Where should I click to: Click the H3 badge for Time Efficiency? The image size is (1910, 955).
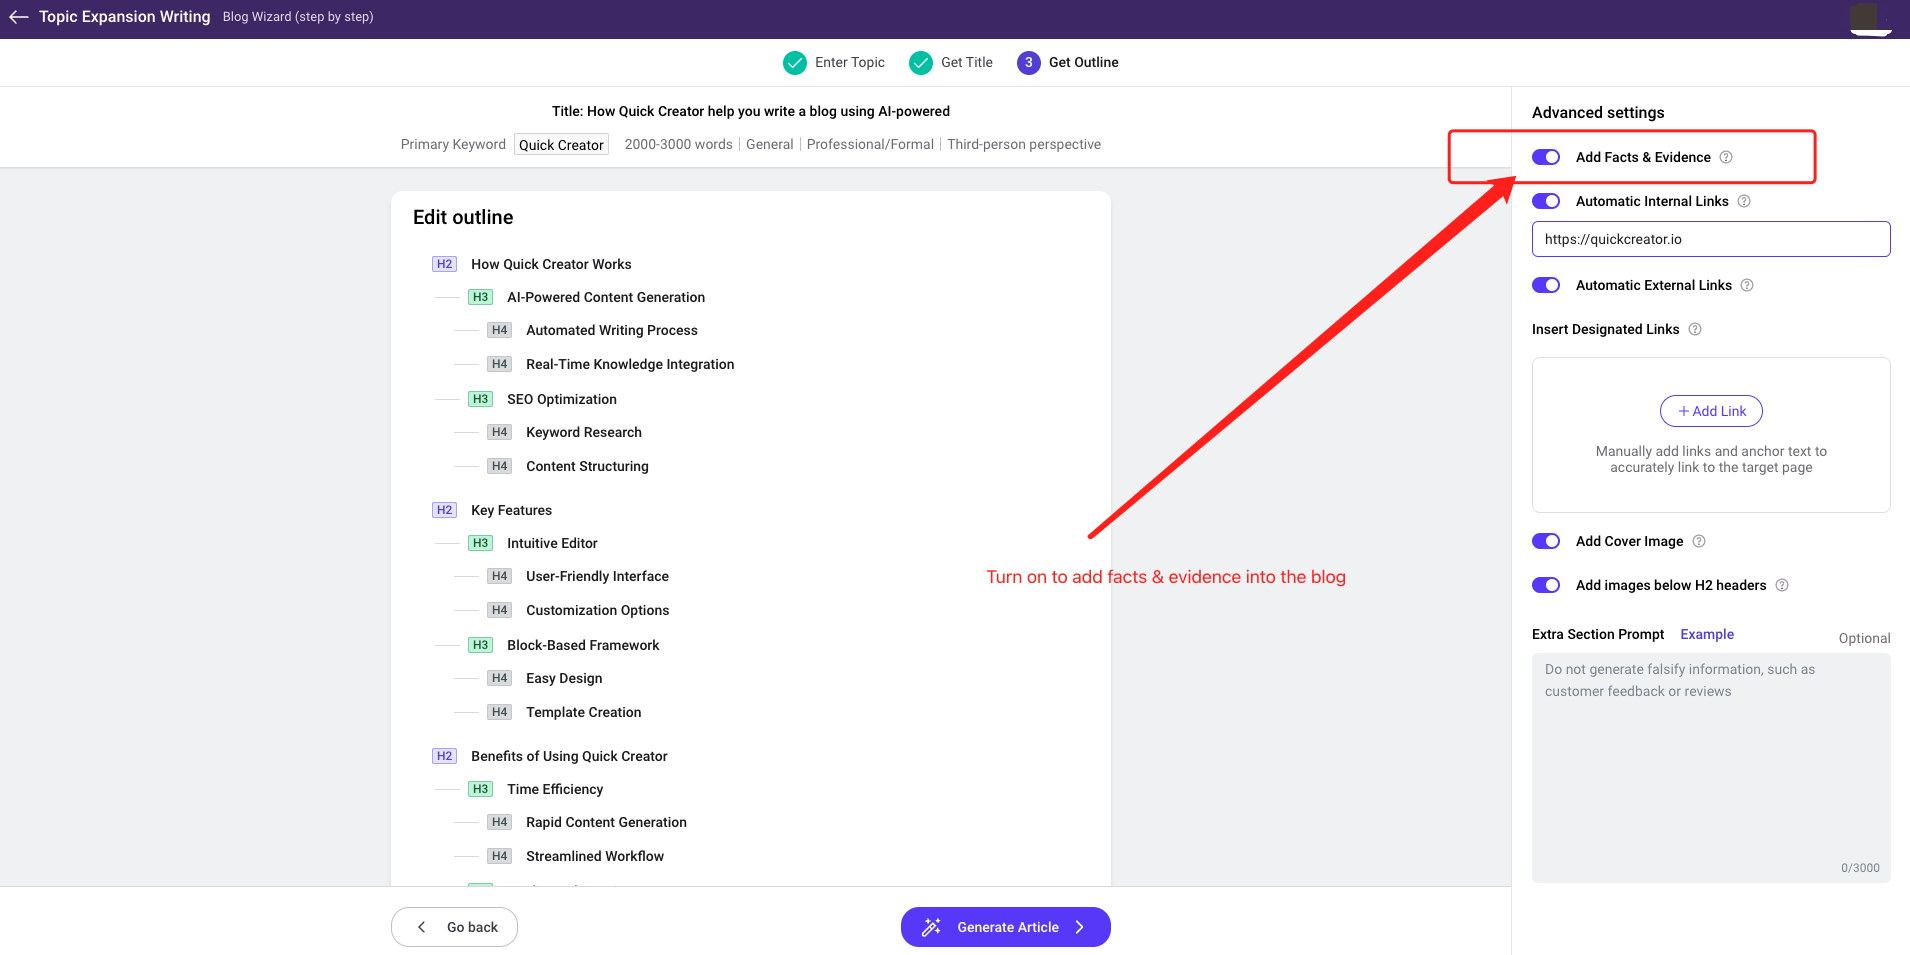click(480, 789)
